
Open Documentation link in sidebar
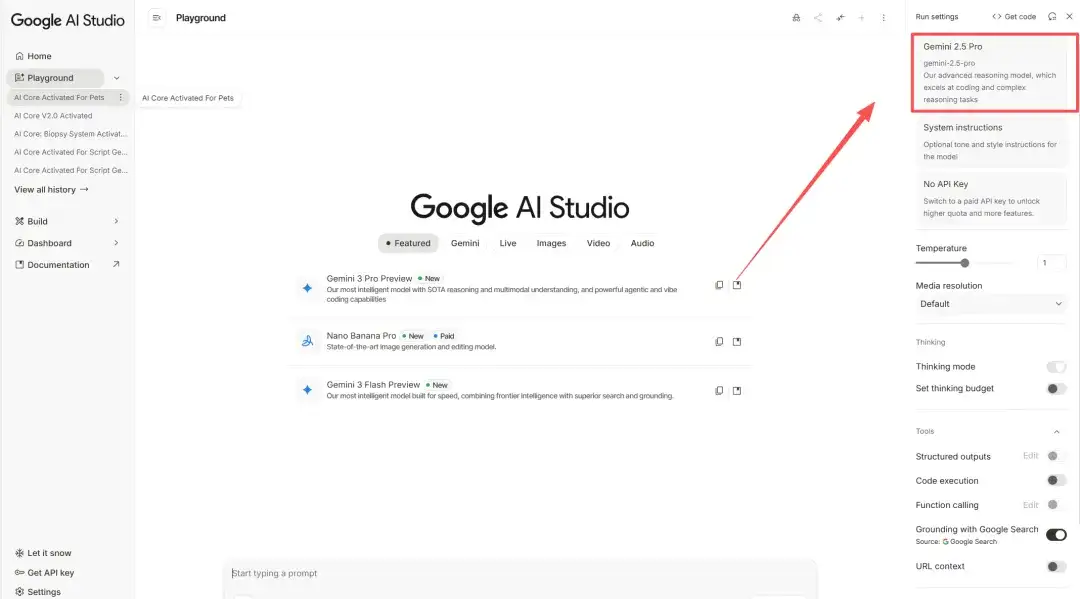tap(58, 264)
